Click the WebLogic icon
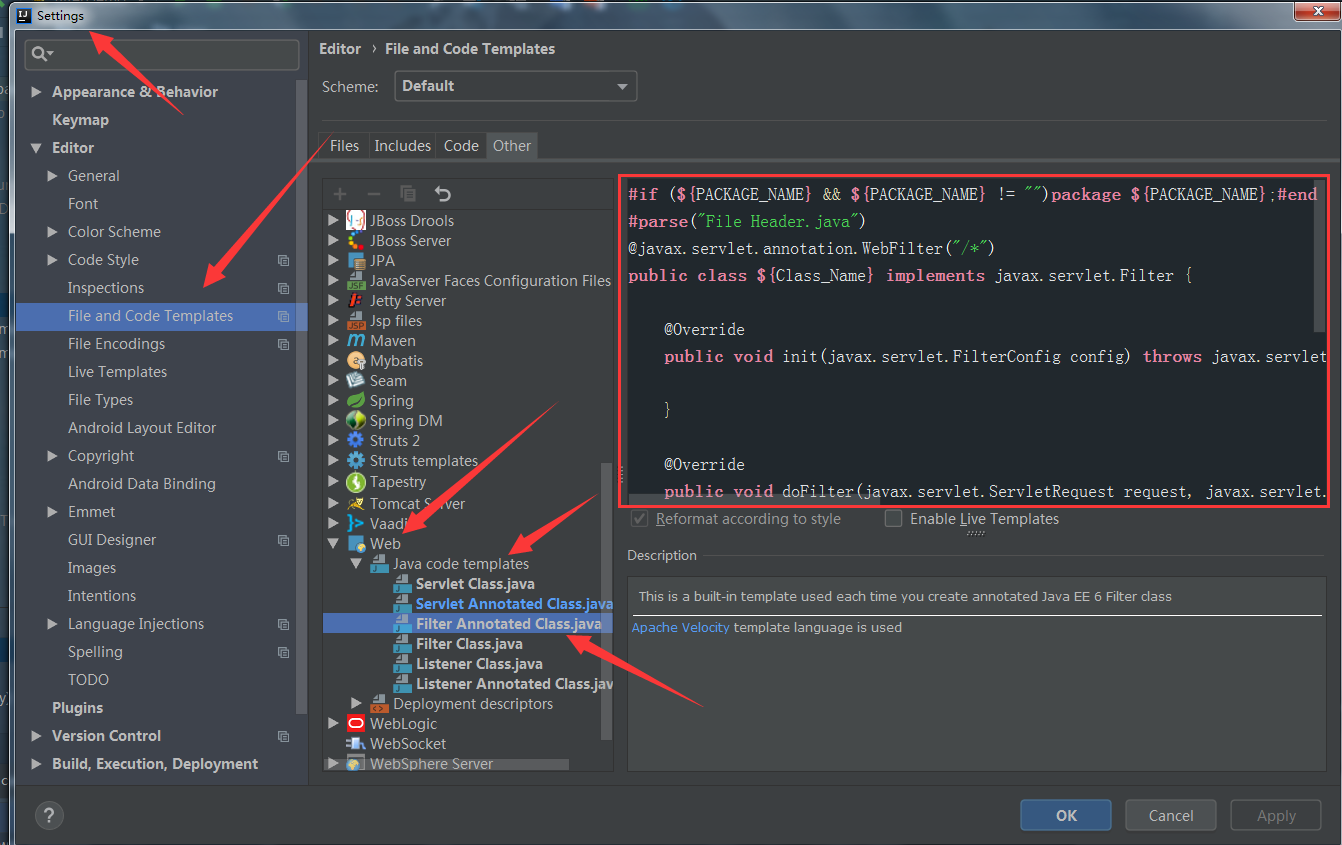Screen dimensions: 1342x845 click(x=355, y=723)
